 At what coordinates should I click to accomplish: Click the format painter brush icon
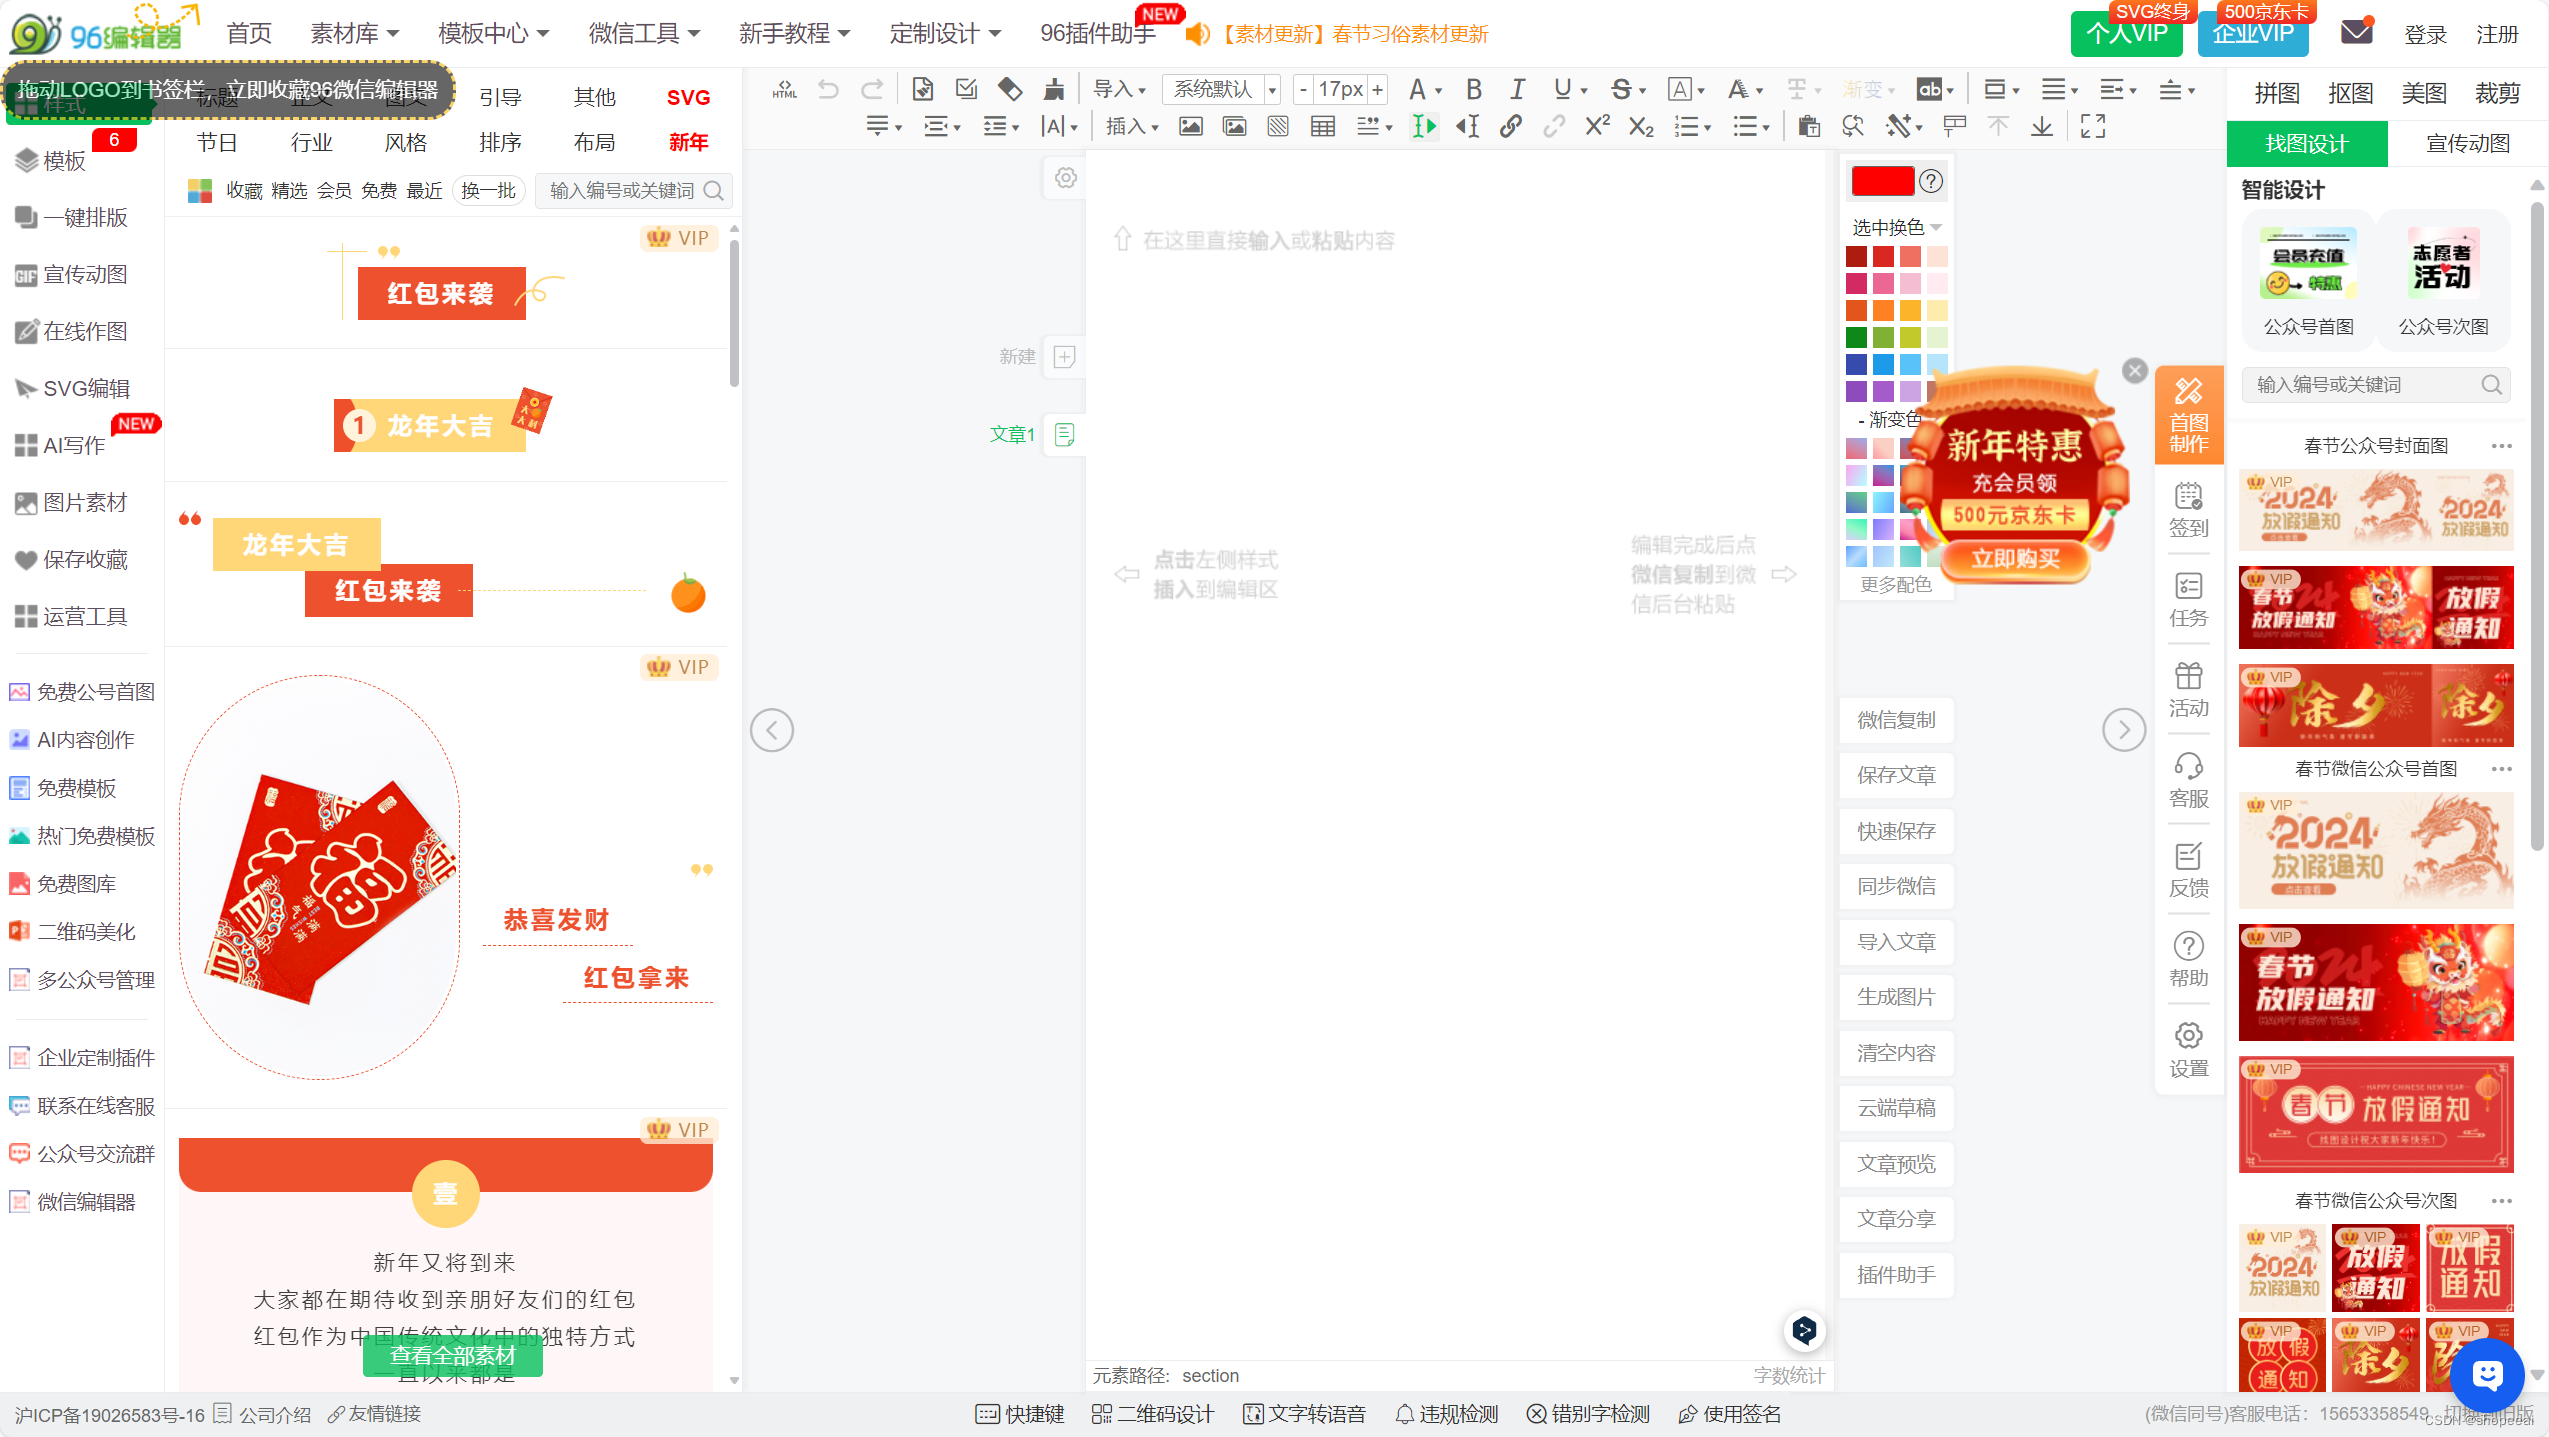click(x=1053, y=90)
